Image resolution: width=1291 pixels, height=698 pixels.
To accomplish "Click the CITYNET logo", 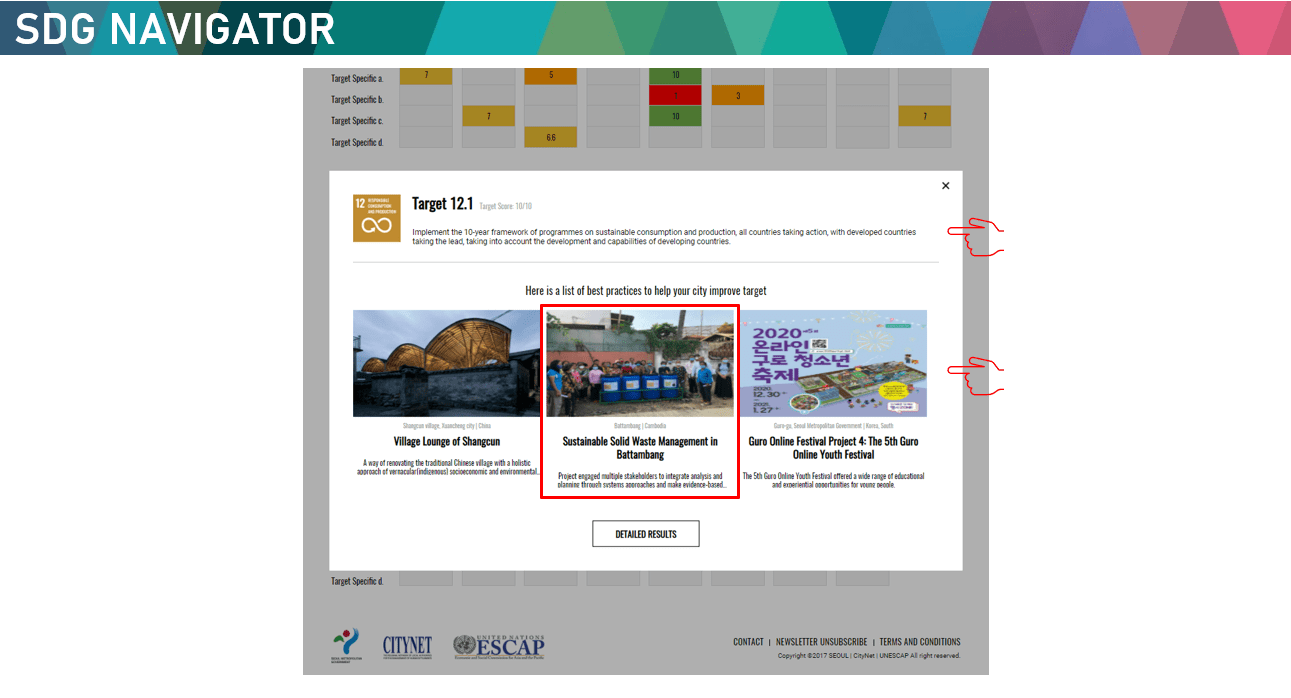I will 407,647.
